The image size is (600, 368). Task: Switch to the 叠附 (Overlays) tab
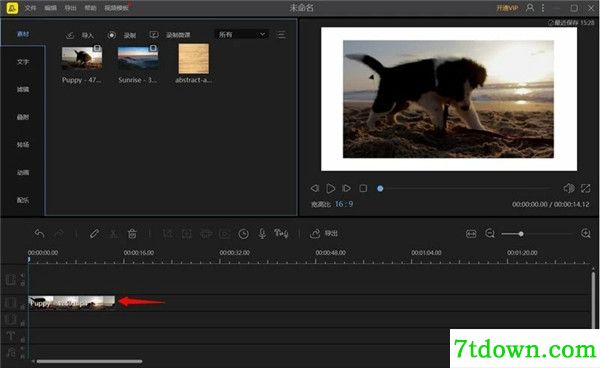23,117
